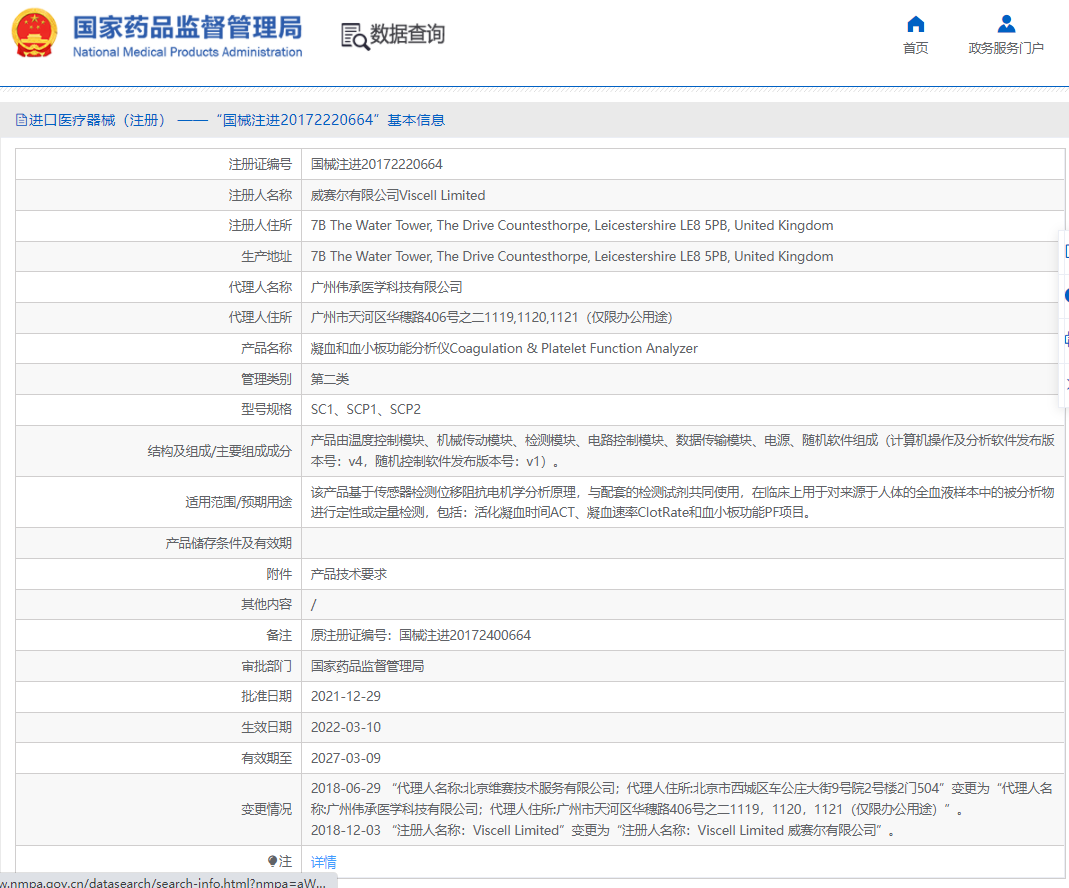
Task: Click 审批部门 value 国家药品监督管理局
Action: tap(367, 666)
